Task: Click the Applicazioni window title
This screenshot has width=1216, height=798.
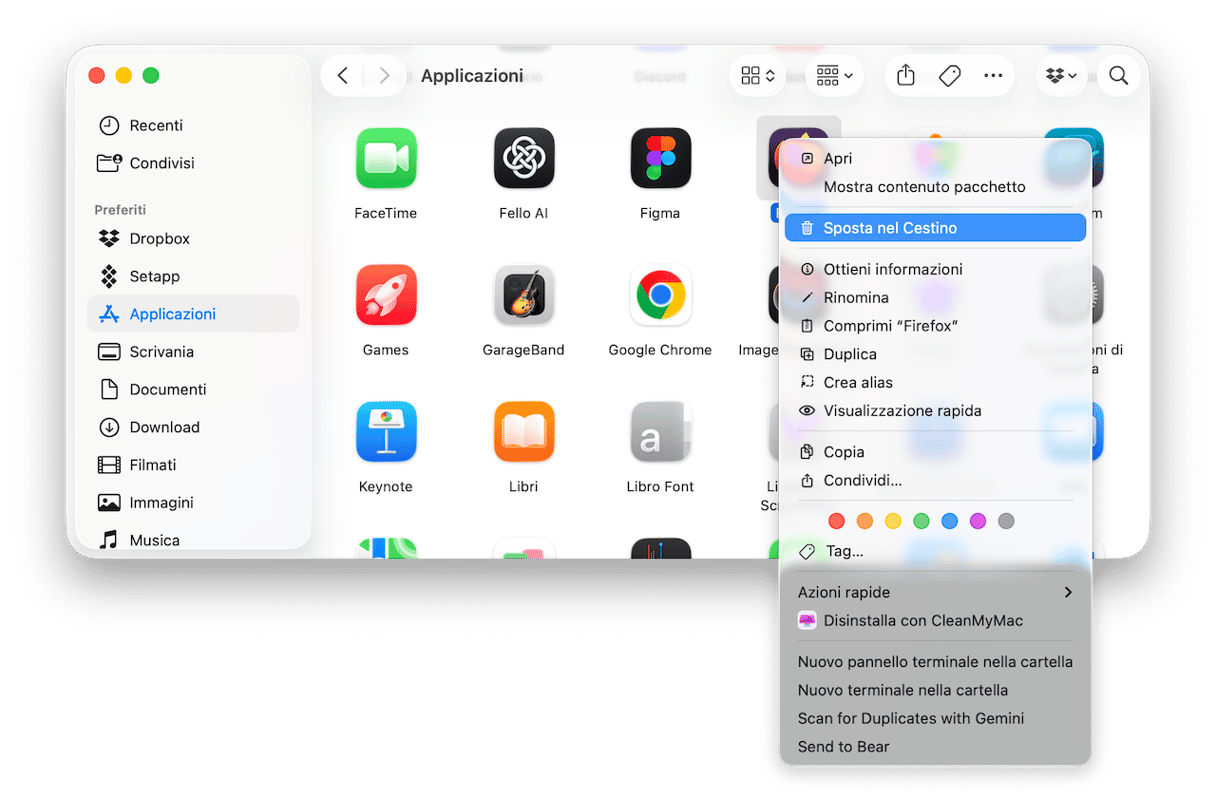Action: pyautogui.click(x=472, y=76)
